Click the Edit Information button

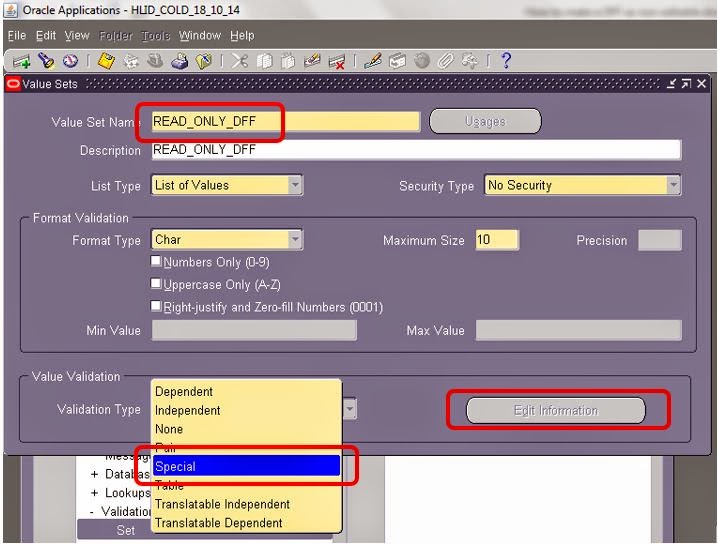point(555,410)
